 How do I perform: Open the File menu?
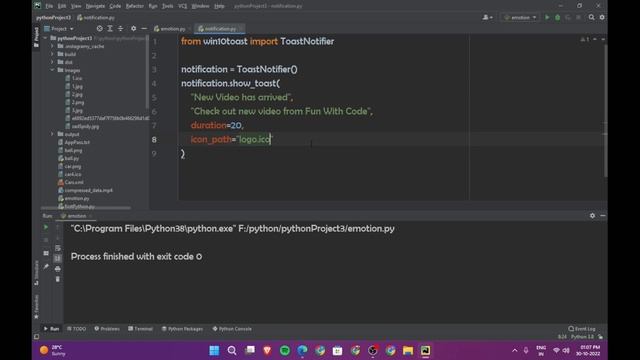point(49,6)
